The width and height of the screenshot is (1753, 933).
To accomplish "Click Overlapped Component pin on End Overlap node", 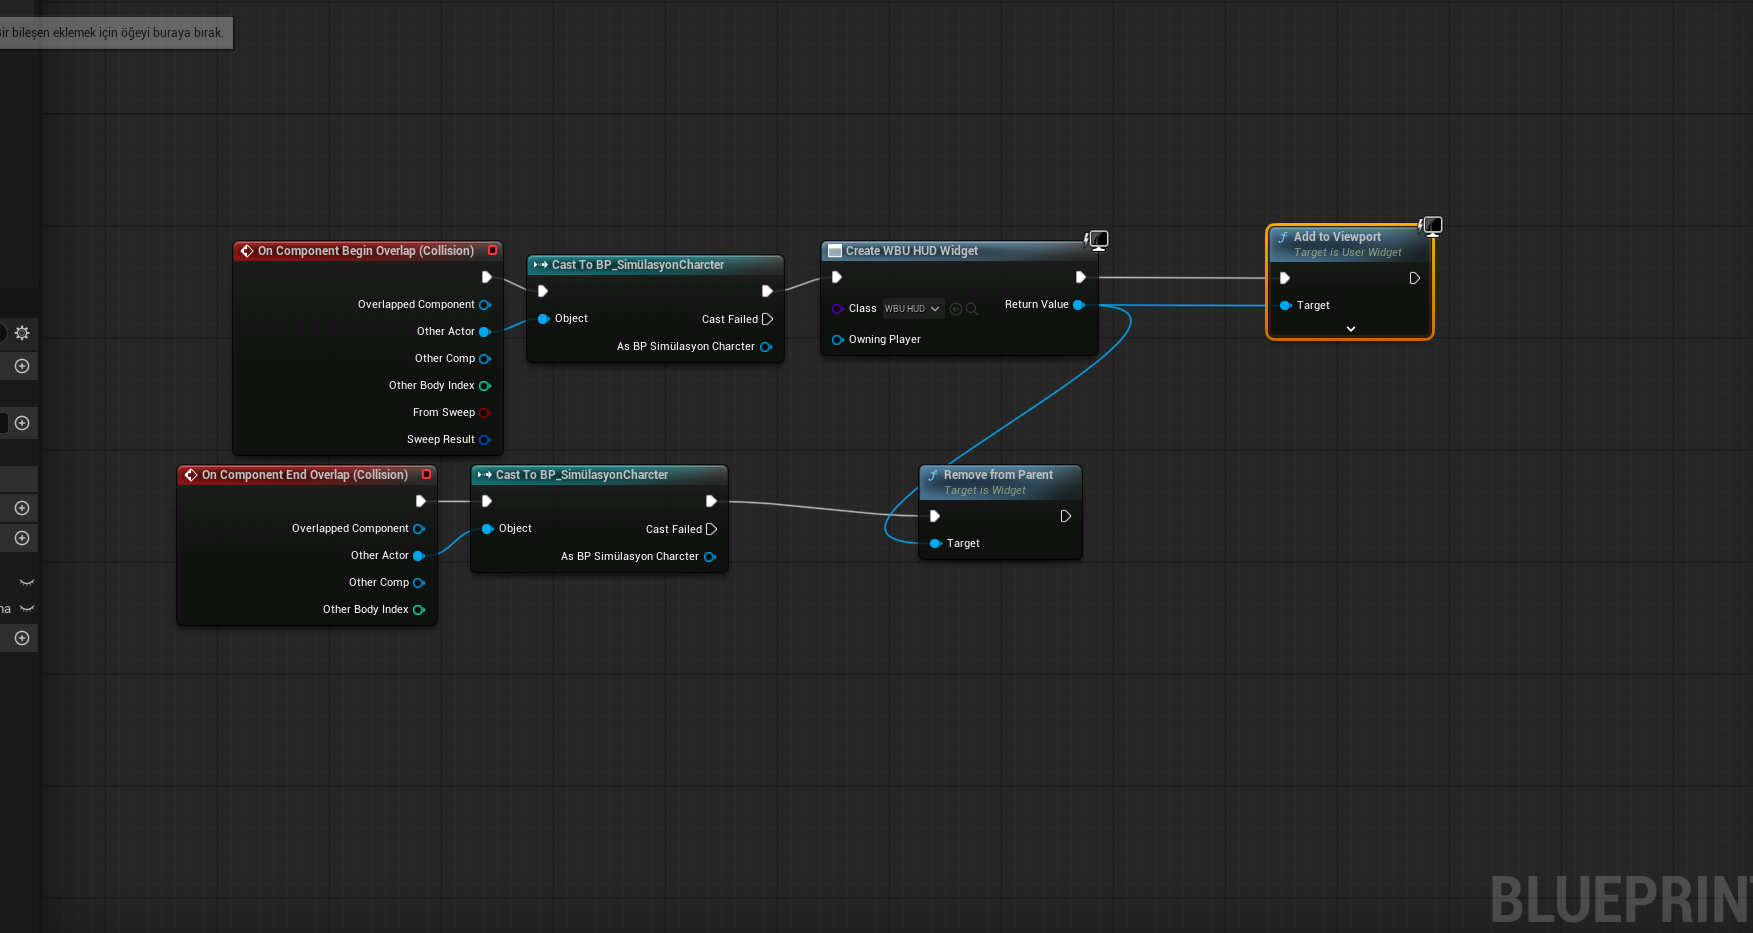I will click(x=419, y=529).
